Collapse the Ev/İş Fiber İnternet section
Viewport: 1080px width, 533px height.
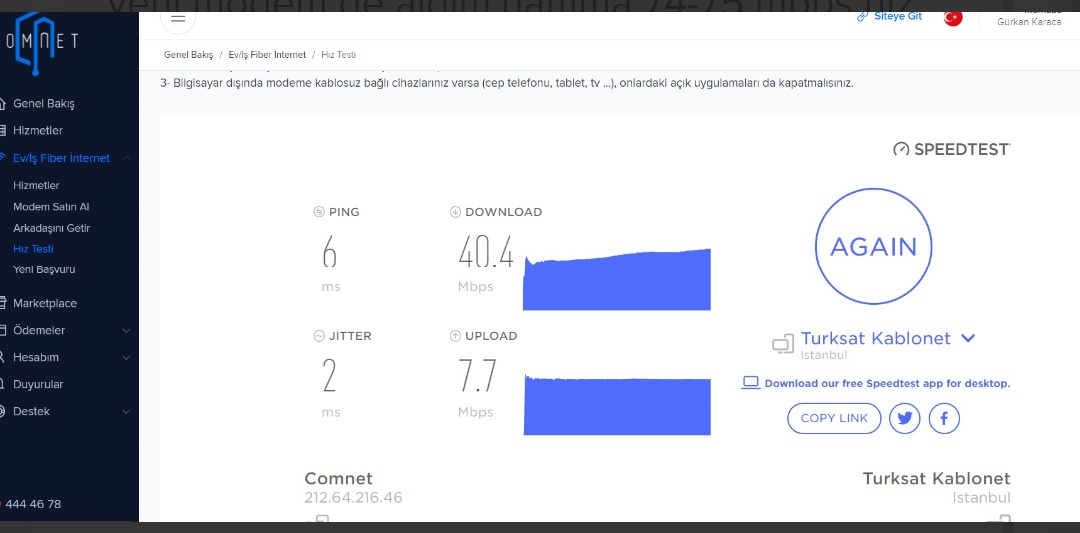click(127, 158)
